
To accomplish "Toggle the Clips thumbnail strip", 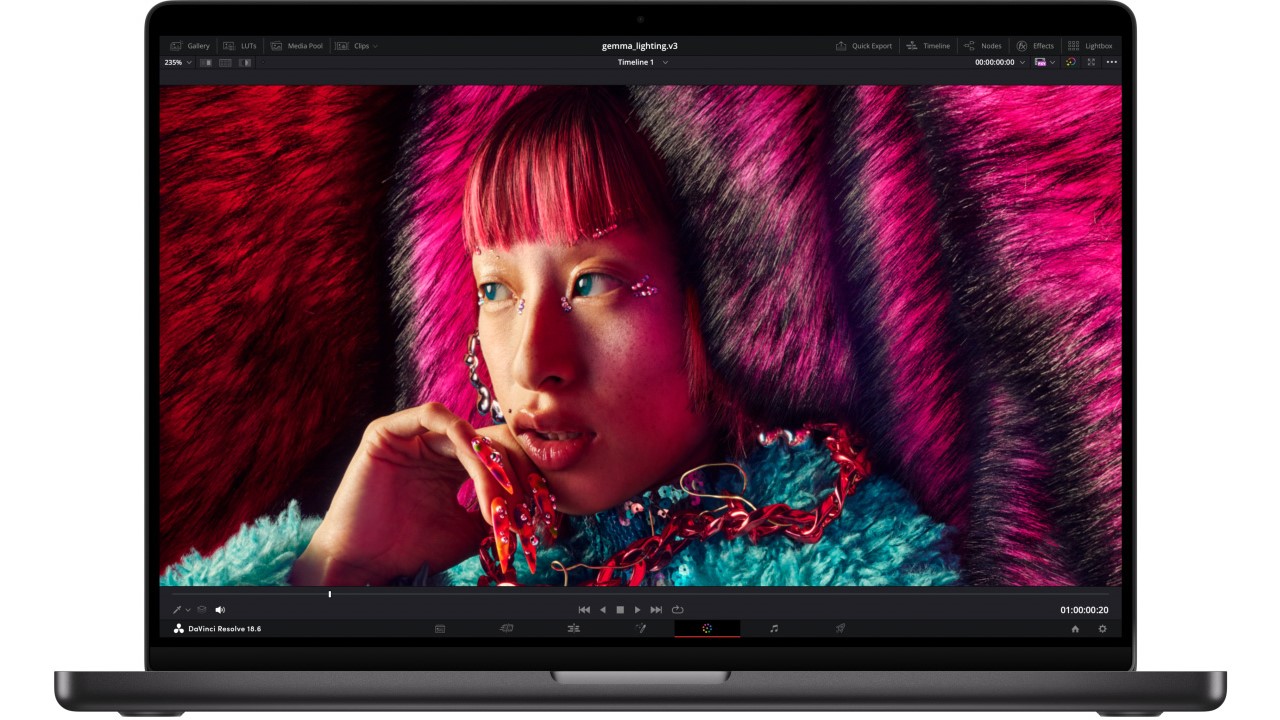I will [352, 46].
